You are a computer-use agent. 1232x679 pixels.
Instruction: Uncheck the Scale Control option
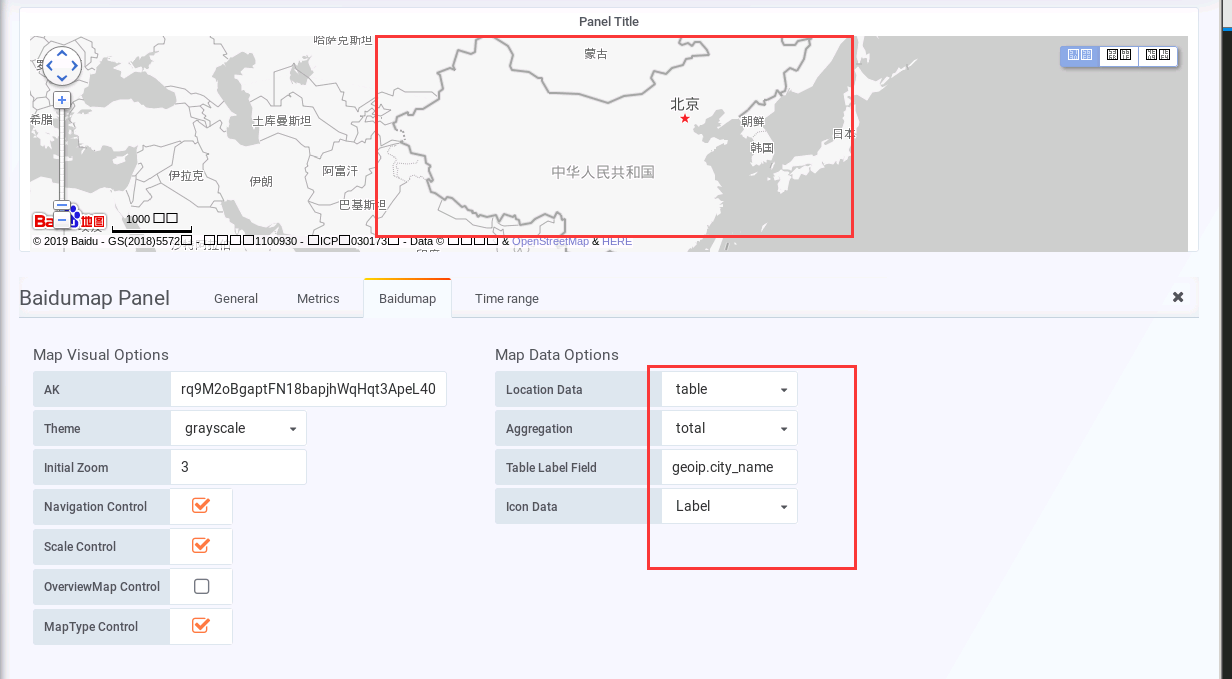pyautogui.click(x=200, y=546)
